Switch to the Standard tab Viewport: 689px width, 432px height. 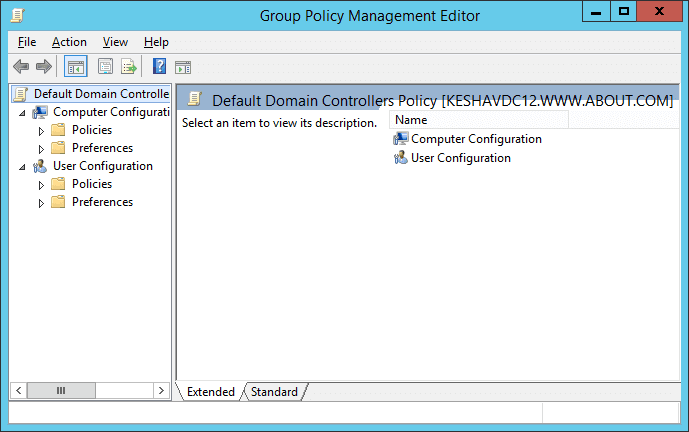274,392
